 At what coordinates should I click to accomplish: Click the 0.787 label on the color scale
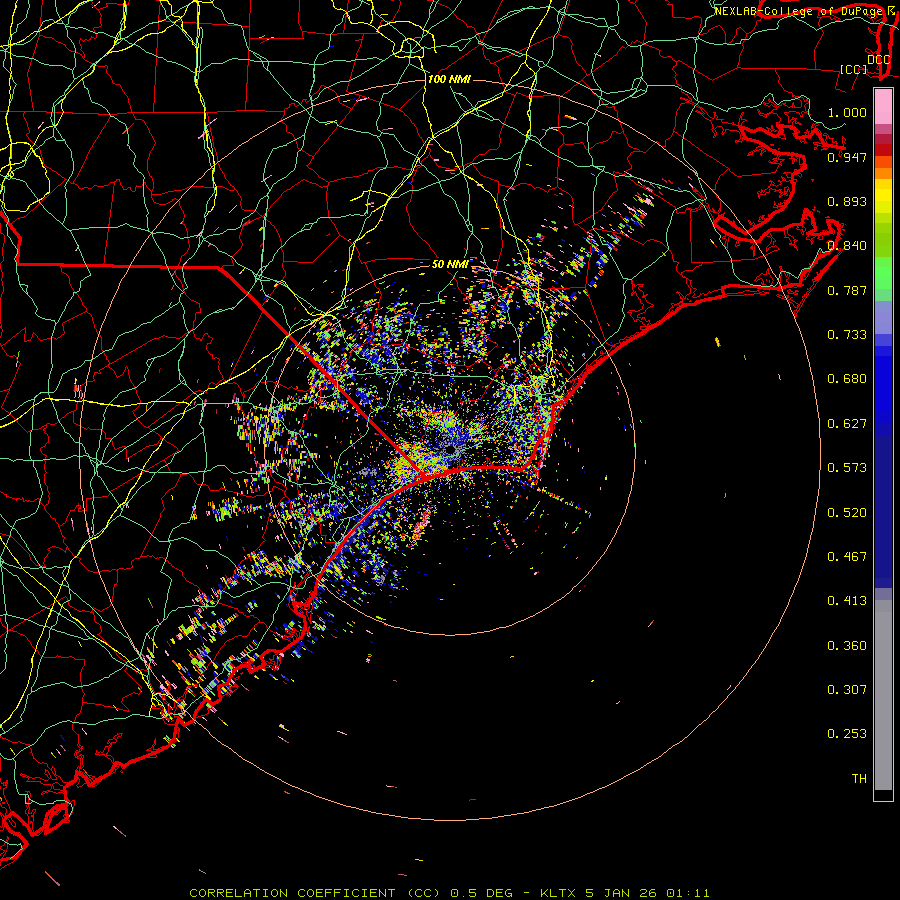click(847, 290)
